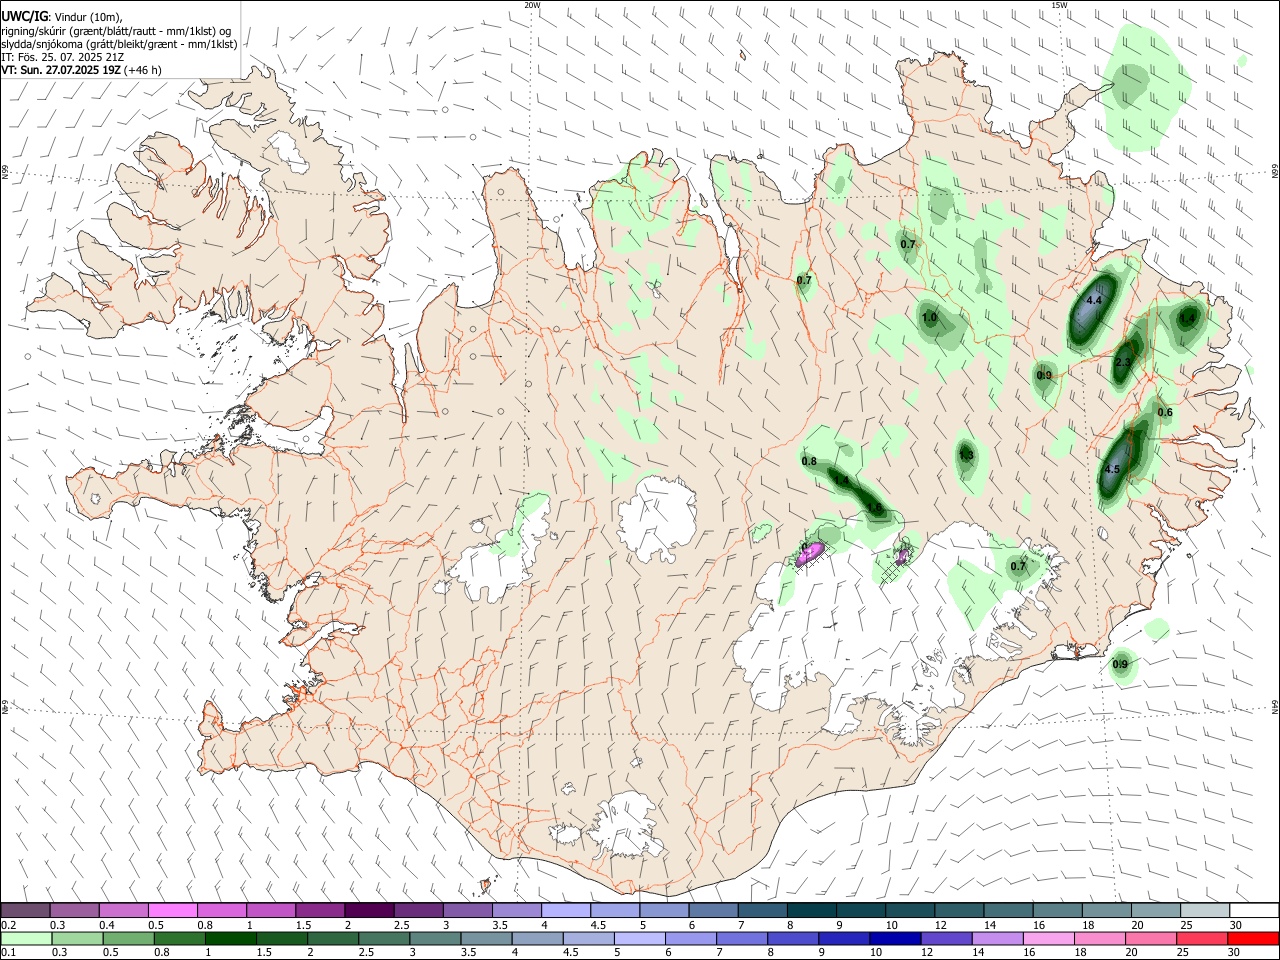
Task: Select the 'IT: Fös. 25. 07. 2025 21Z' line
Action: [x=63, y=57]
